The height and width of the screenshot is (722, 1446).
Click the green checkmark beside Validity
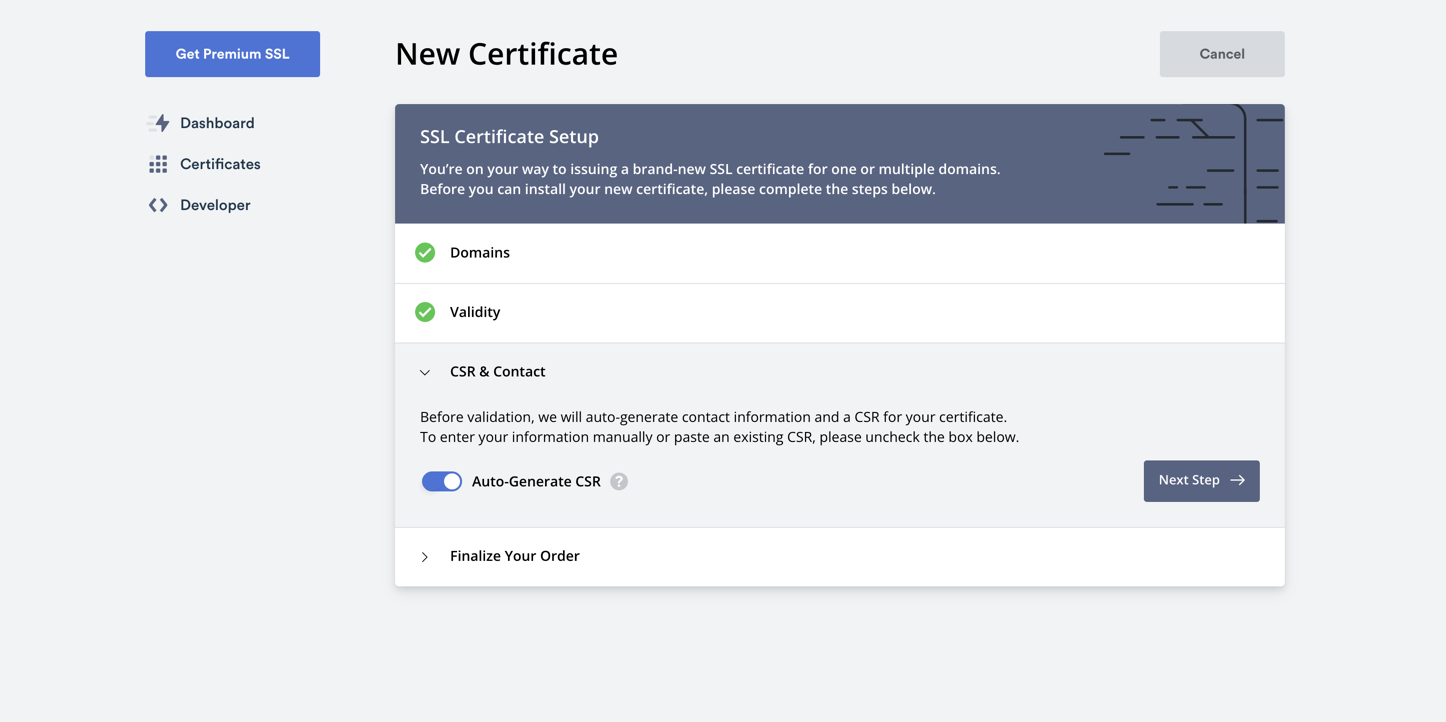[x=425, y=312]
